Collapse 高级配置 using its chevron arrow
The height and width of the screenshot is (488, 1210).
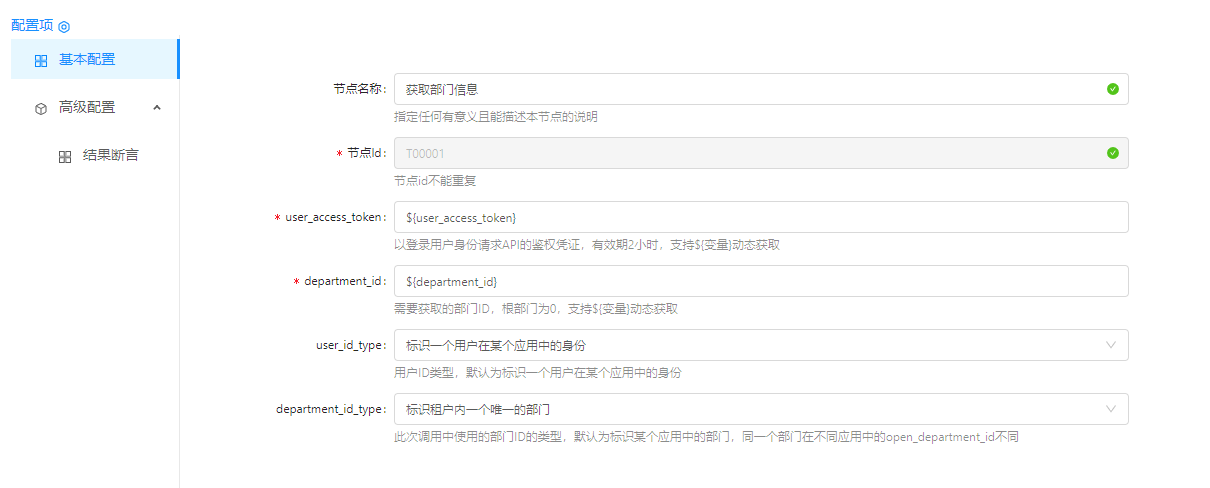157,107
